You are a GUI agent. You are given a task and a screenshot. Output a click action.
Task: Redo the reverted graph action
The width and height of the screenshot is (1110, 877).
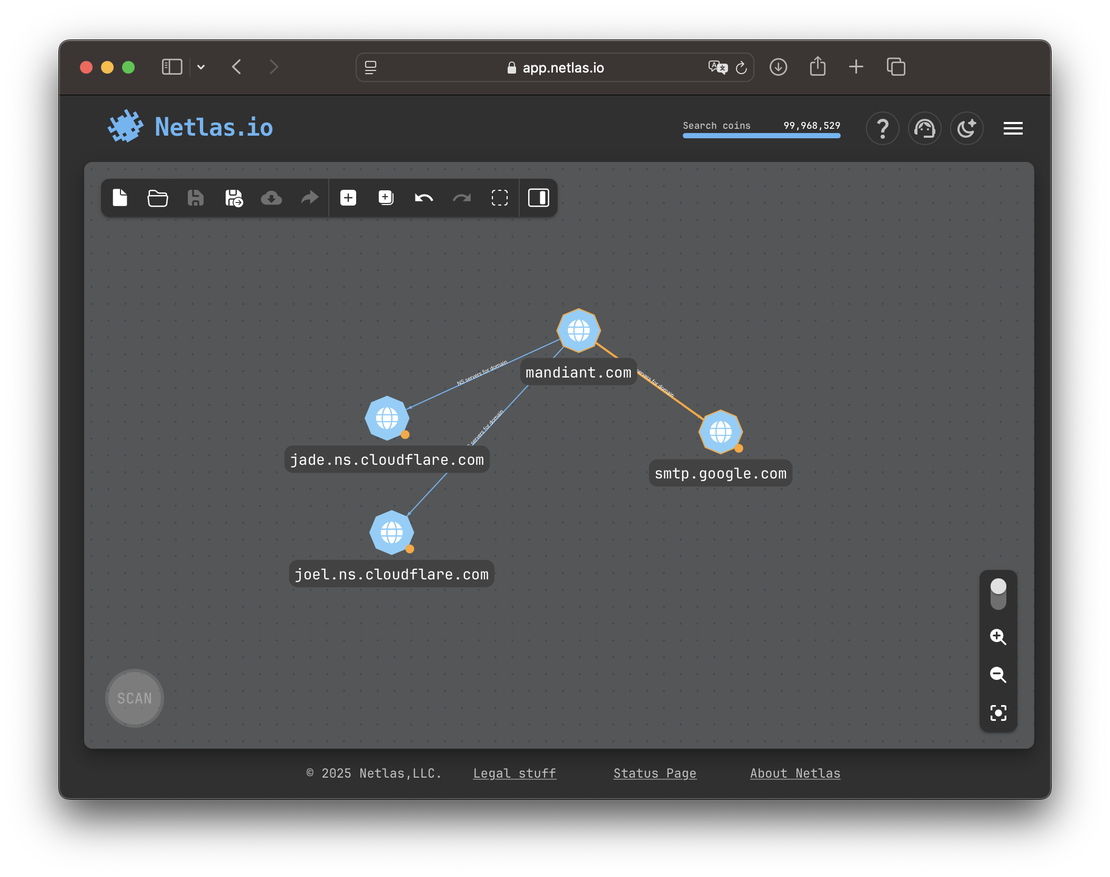click(461, 197)
